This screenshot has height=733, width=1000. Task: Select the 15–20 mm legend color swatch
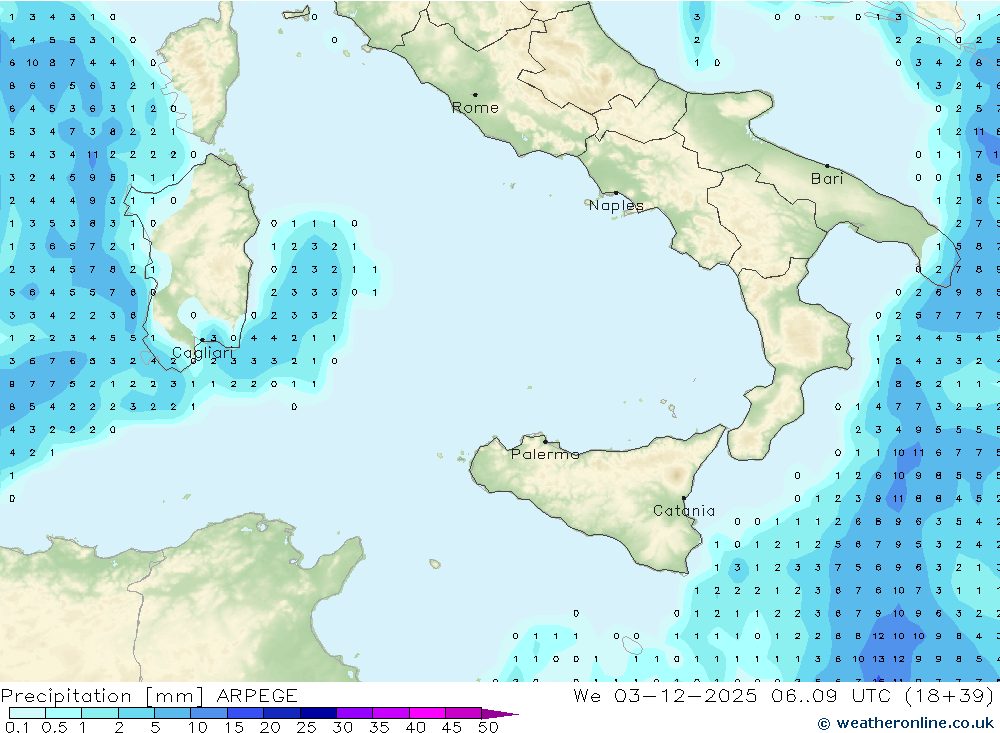(245, 713)
